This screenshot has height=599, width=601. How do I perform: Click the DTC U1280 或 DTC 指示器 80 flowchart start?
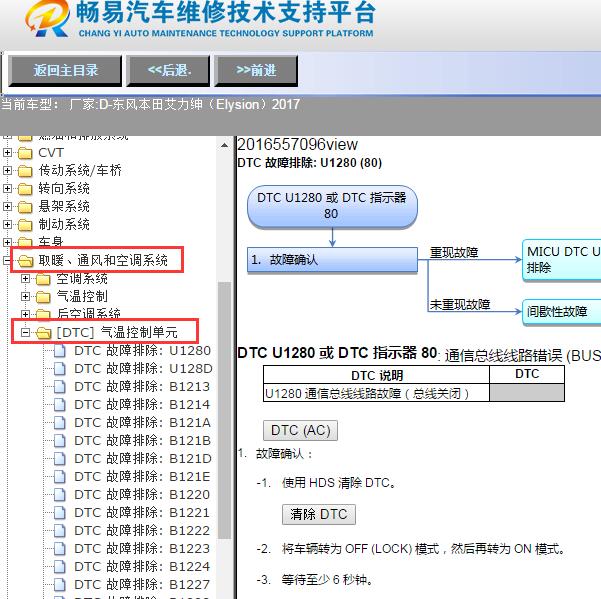332,206
